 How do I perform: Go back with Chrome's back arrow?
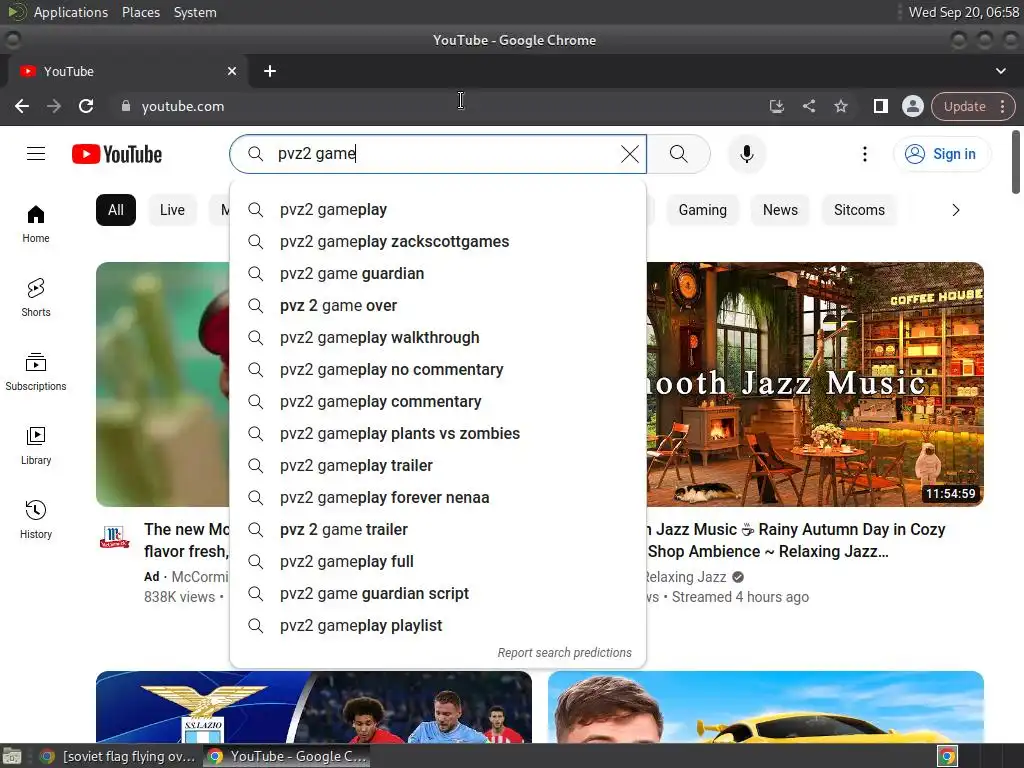(22, 106)
